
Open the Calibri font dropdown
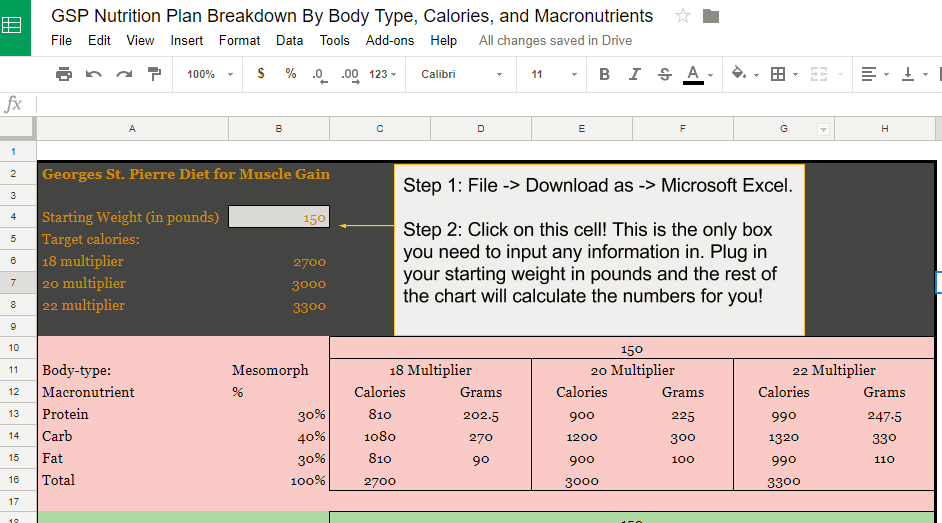click(461, 74)
